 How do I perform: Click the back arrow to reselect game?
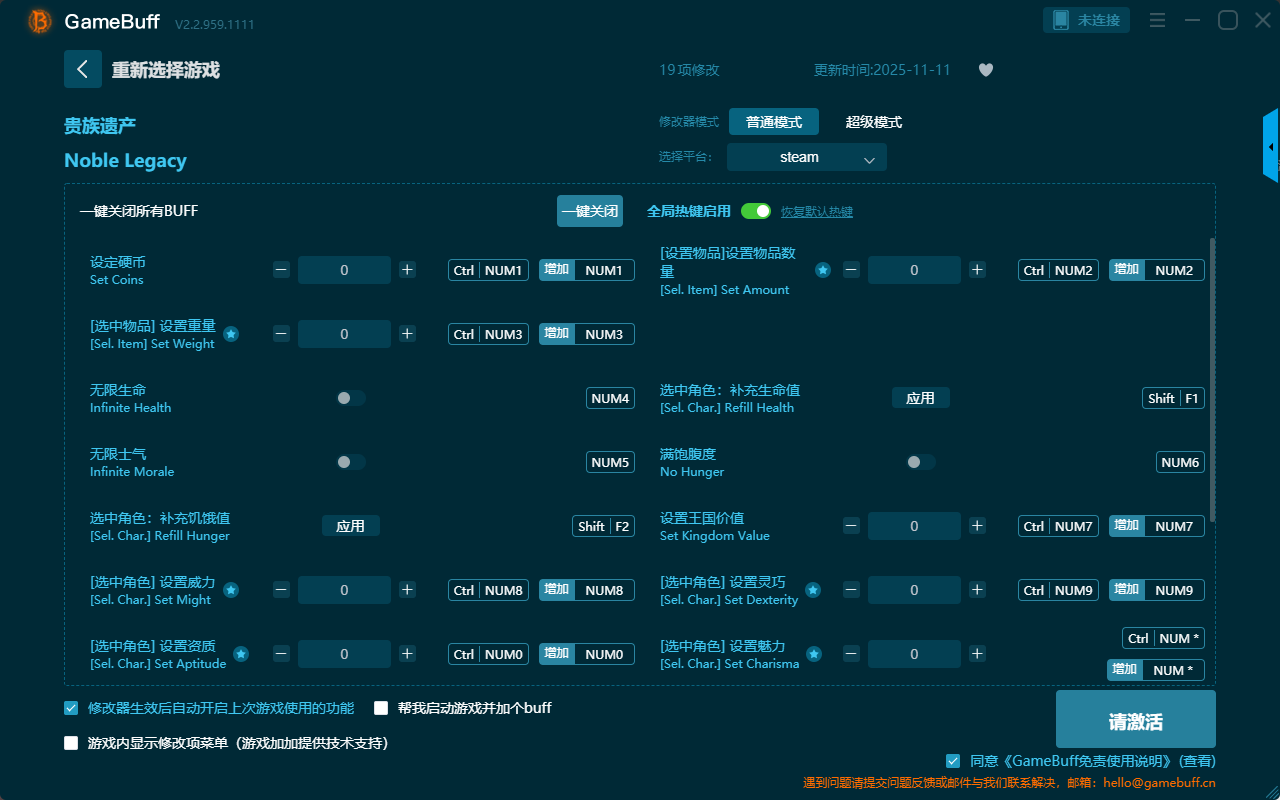pos(83,69)
